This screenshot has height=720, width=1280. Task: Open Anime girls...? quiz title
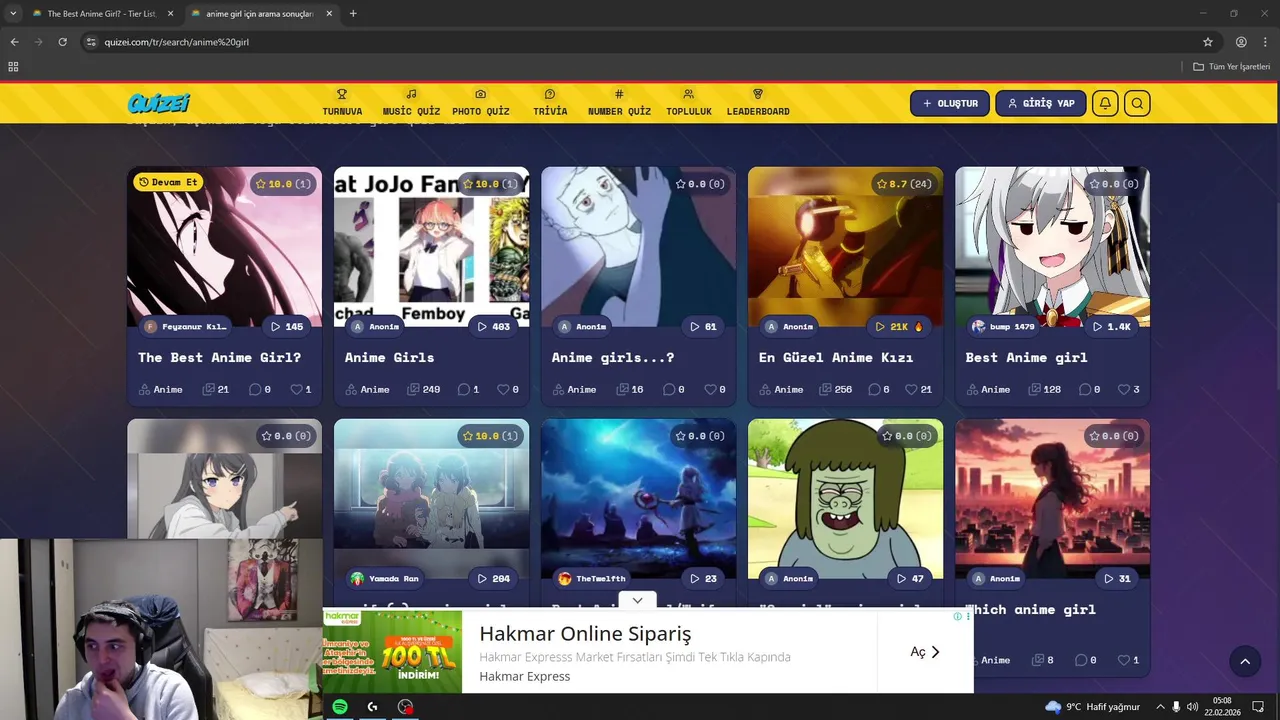pyautogui.click(x=613, y=357)
